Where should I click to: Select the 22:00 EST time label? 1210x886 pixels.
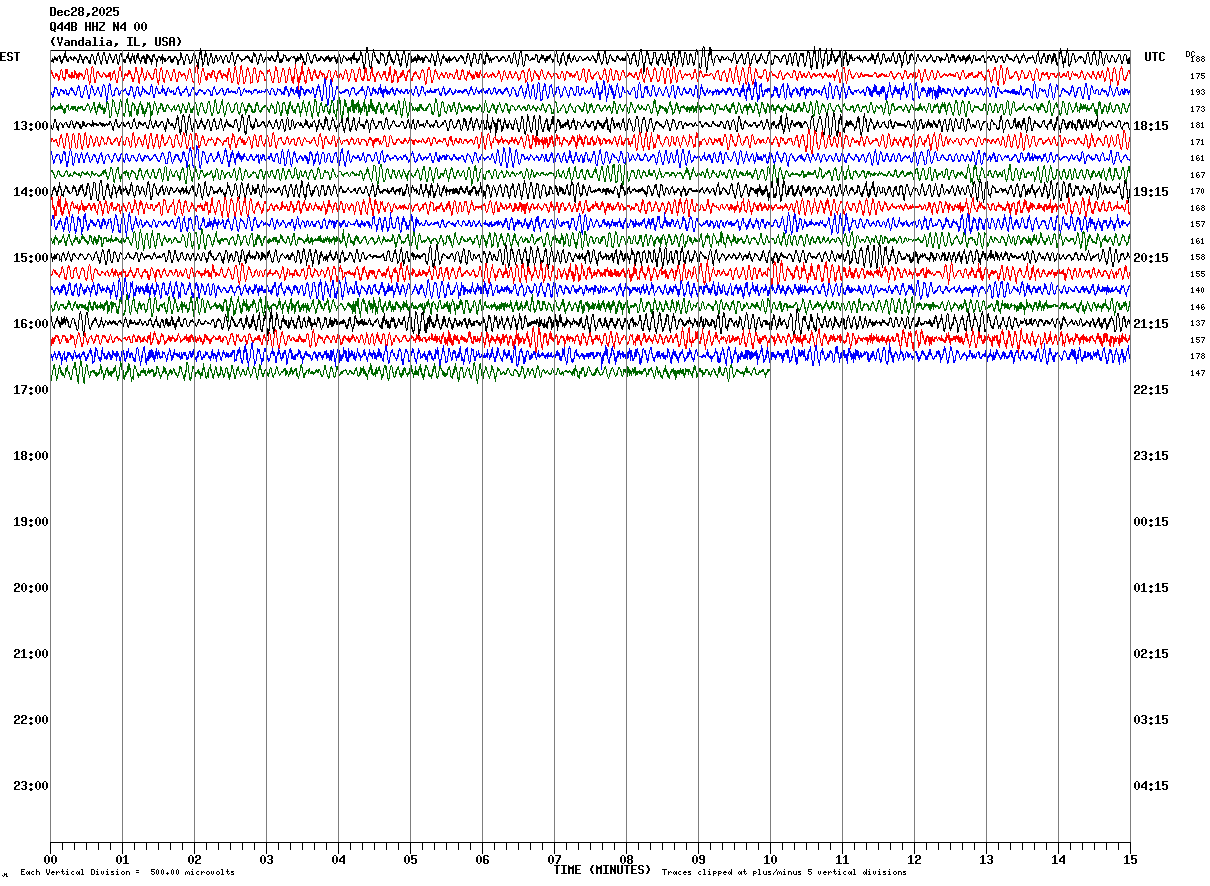(31, 720)
